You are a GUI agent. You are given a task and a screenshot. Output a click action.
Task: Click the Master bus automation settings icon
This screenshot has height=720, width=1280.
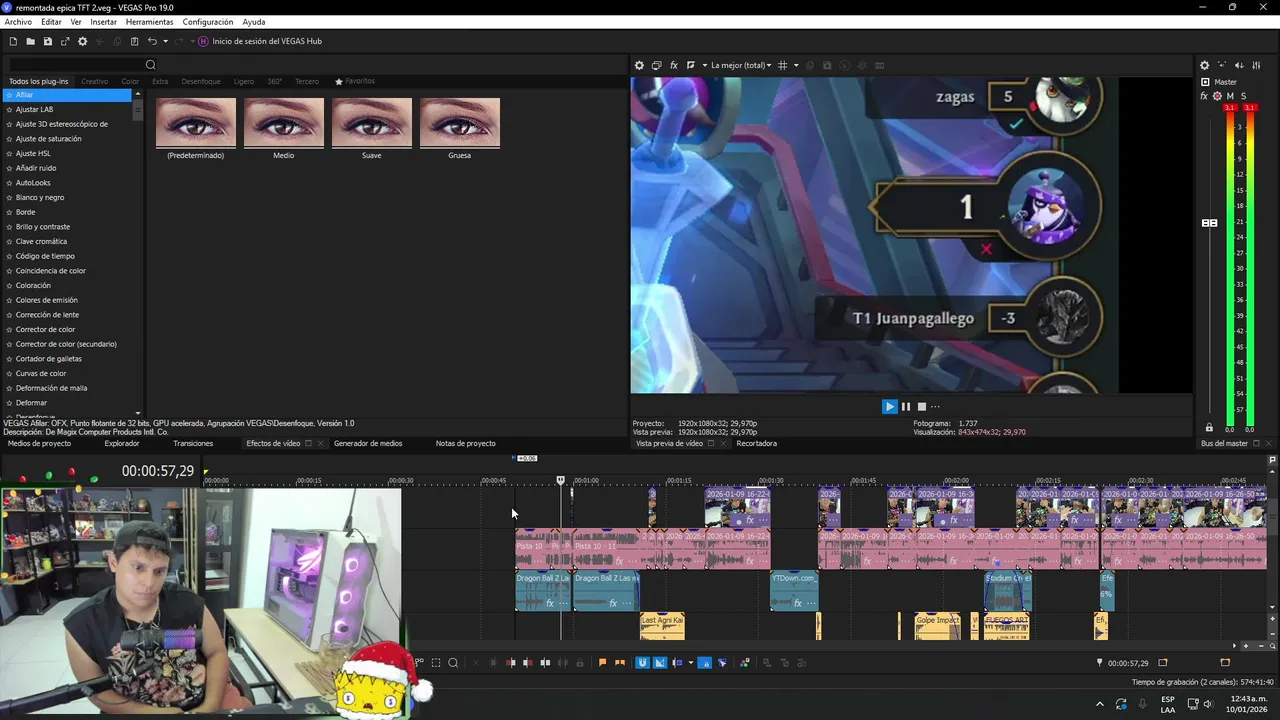[1217, 96]
